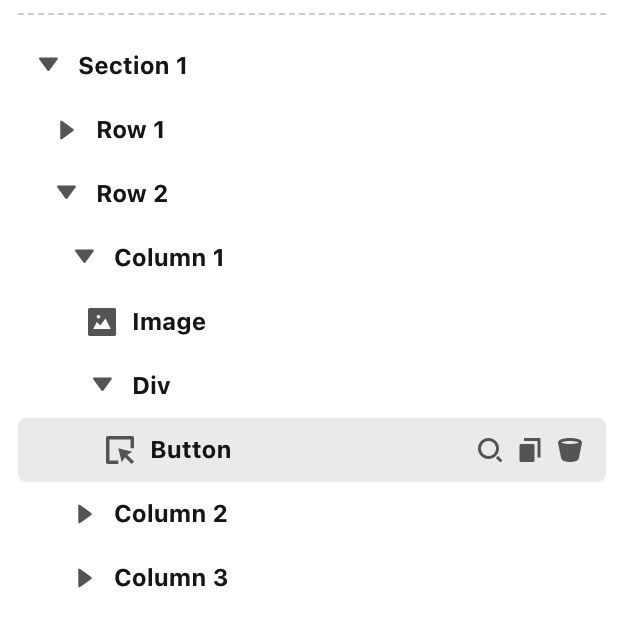Image resolution: width=628 pixels, height=626 pixels.
Task: Select the Row 1 label
Action: [x=130, y=130]
